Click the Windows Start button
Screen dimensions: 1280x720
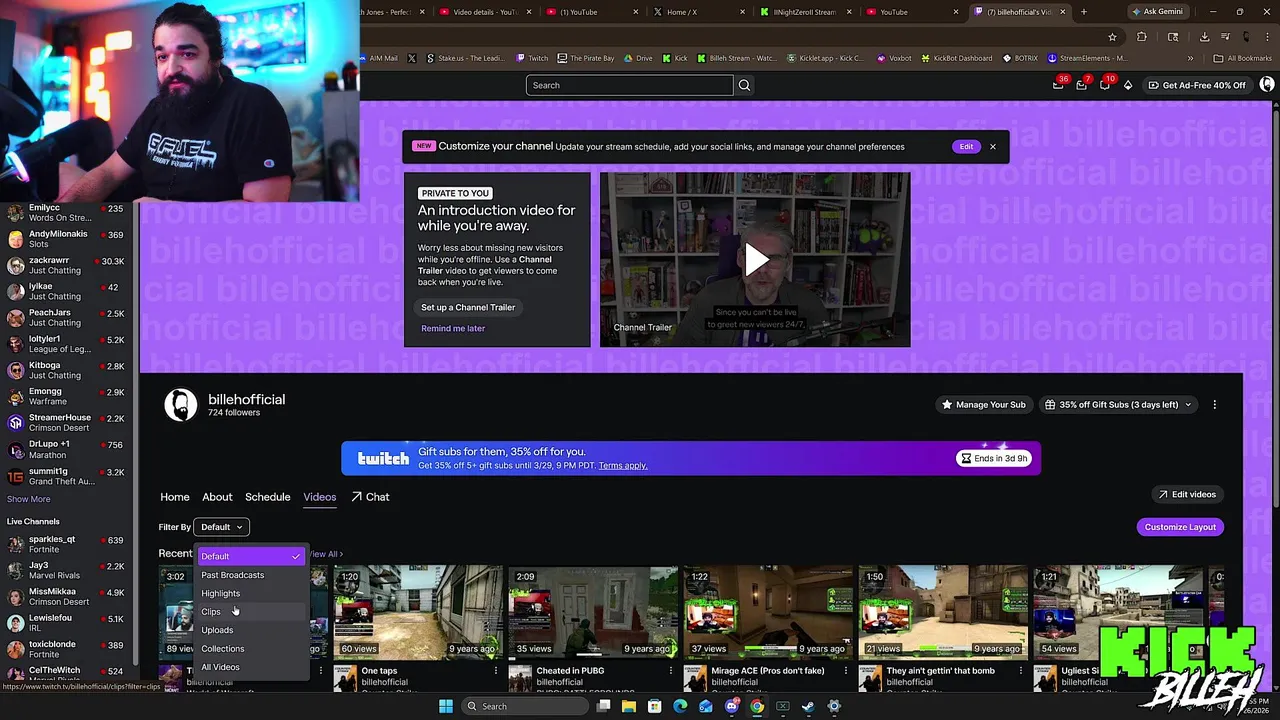point(446,706)
